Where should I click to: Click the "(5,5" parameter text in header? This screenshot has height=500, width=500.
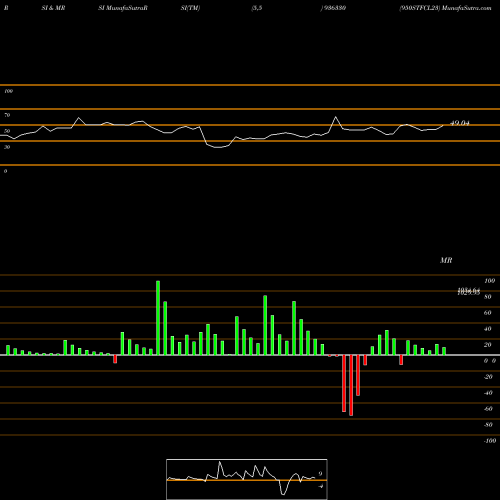257,8
